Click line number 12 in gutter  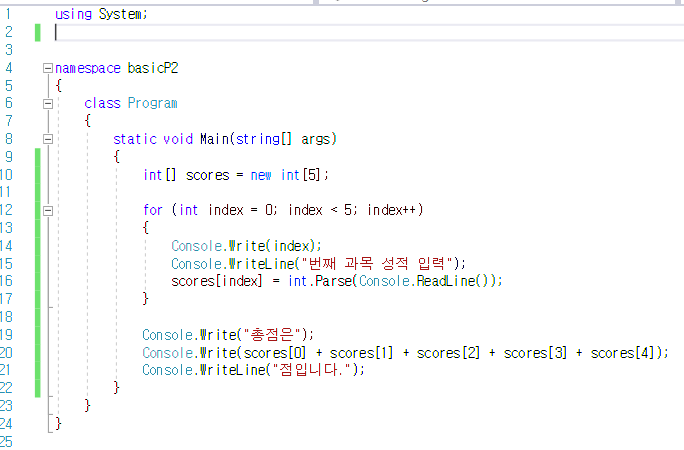pyautogui.click(x=6, y=210)
